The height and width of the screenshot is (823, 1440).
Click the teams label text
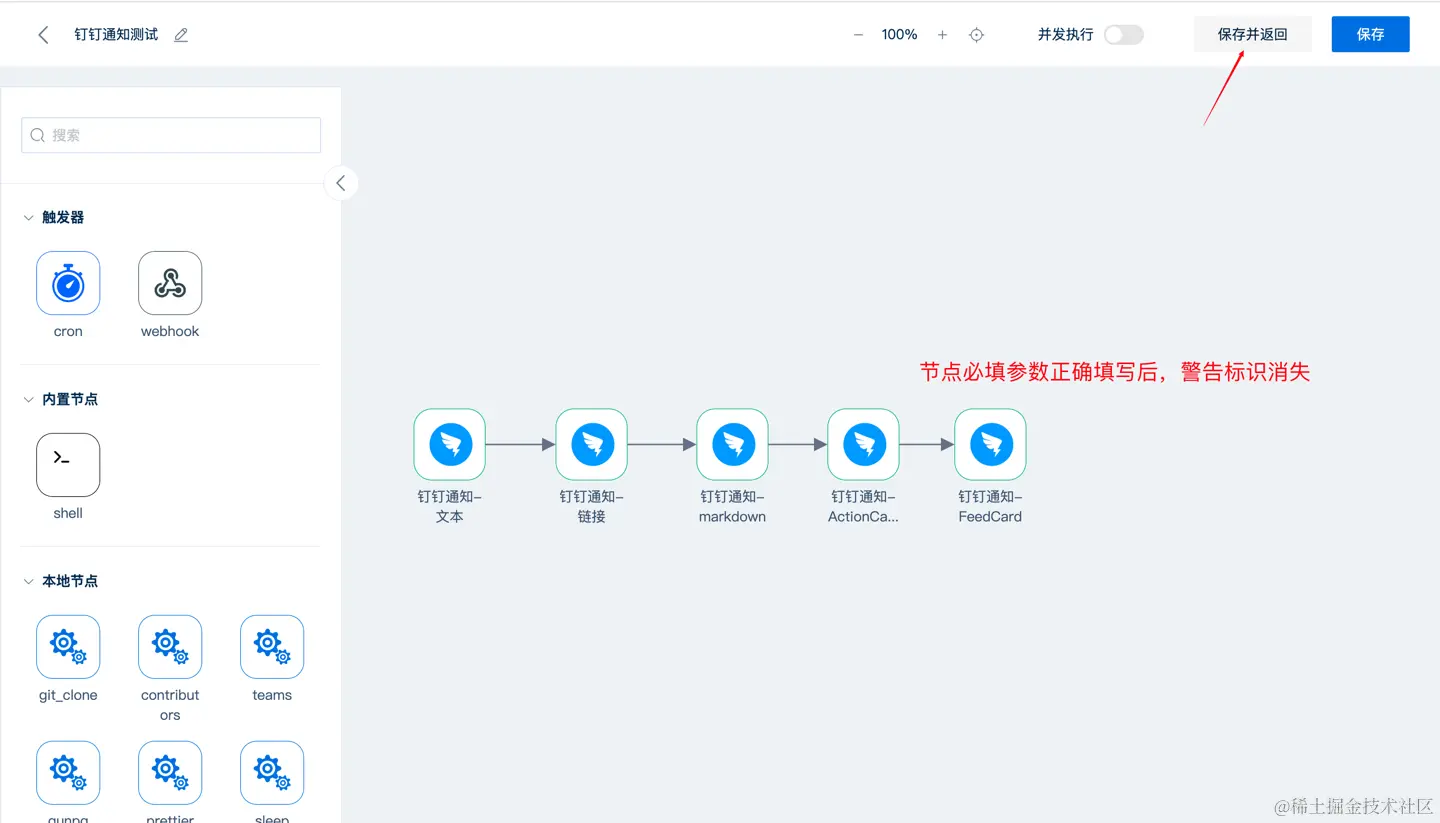(272, 696)
